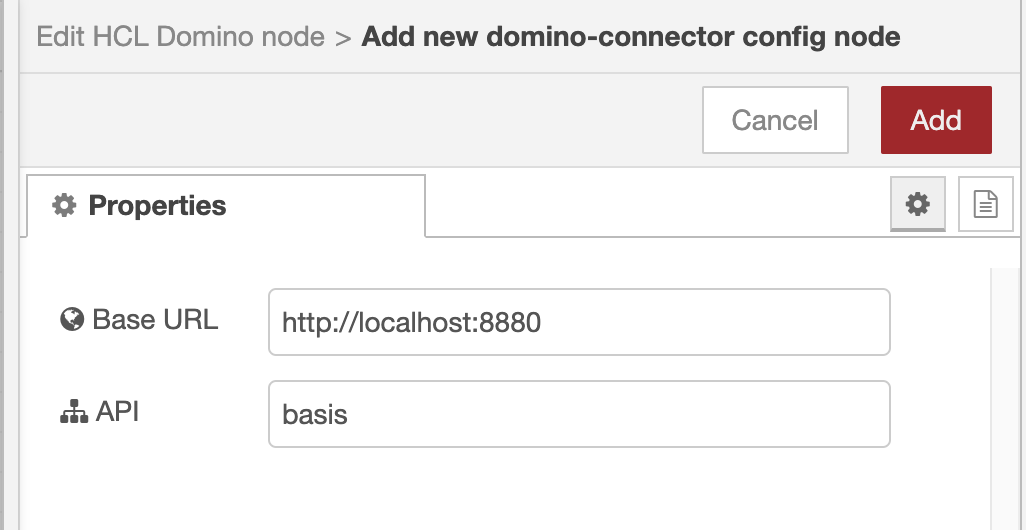1026x530 pixels.
Task: Click the gear icon in the Properties tab
Action: pos(64,206)
